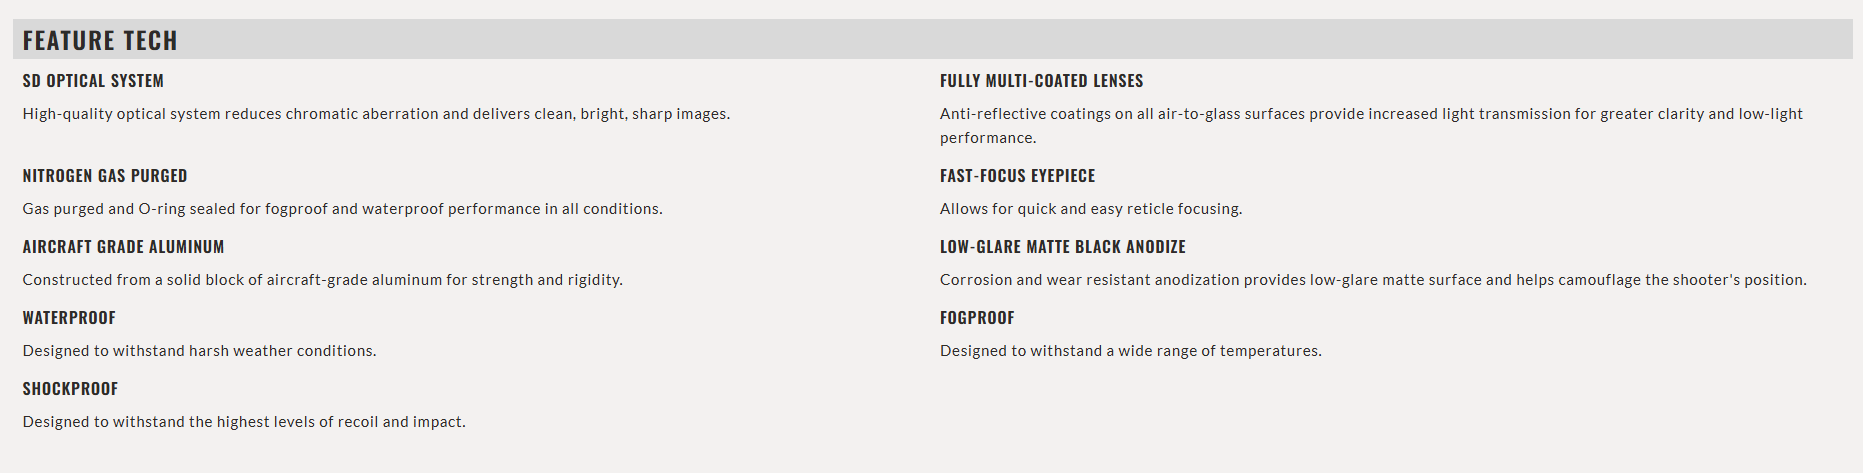Click the FULLY MULTI-COATED LENSES heading
This screenshot has height=473, width=1863.
tap(1041, 81)
